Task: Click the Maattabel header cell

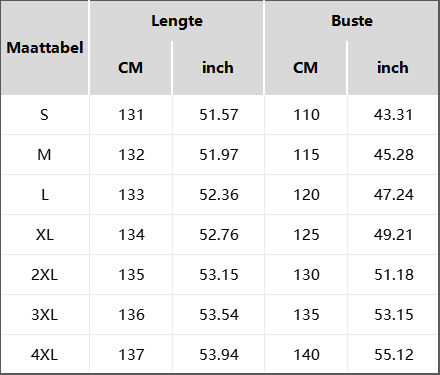Action: [x=45, y=48]
